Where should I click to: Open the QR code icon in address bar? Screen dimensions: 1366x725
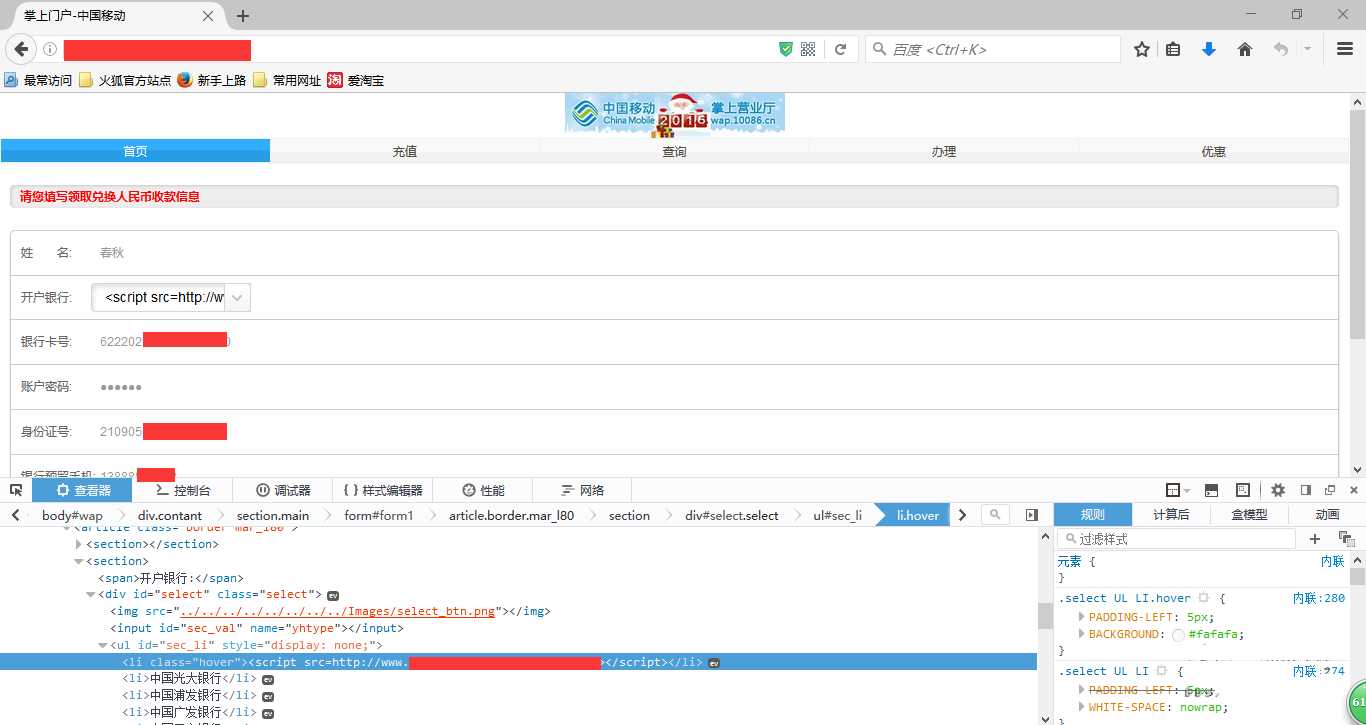coord(808,49)
